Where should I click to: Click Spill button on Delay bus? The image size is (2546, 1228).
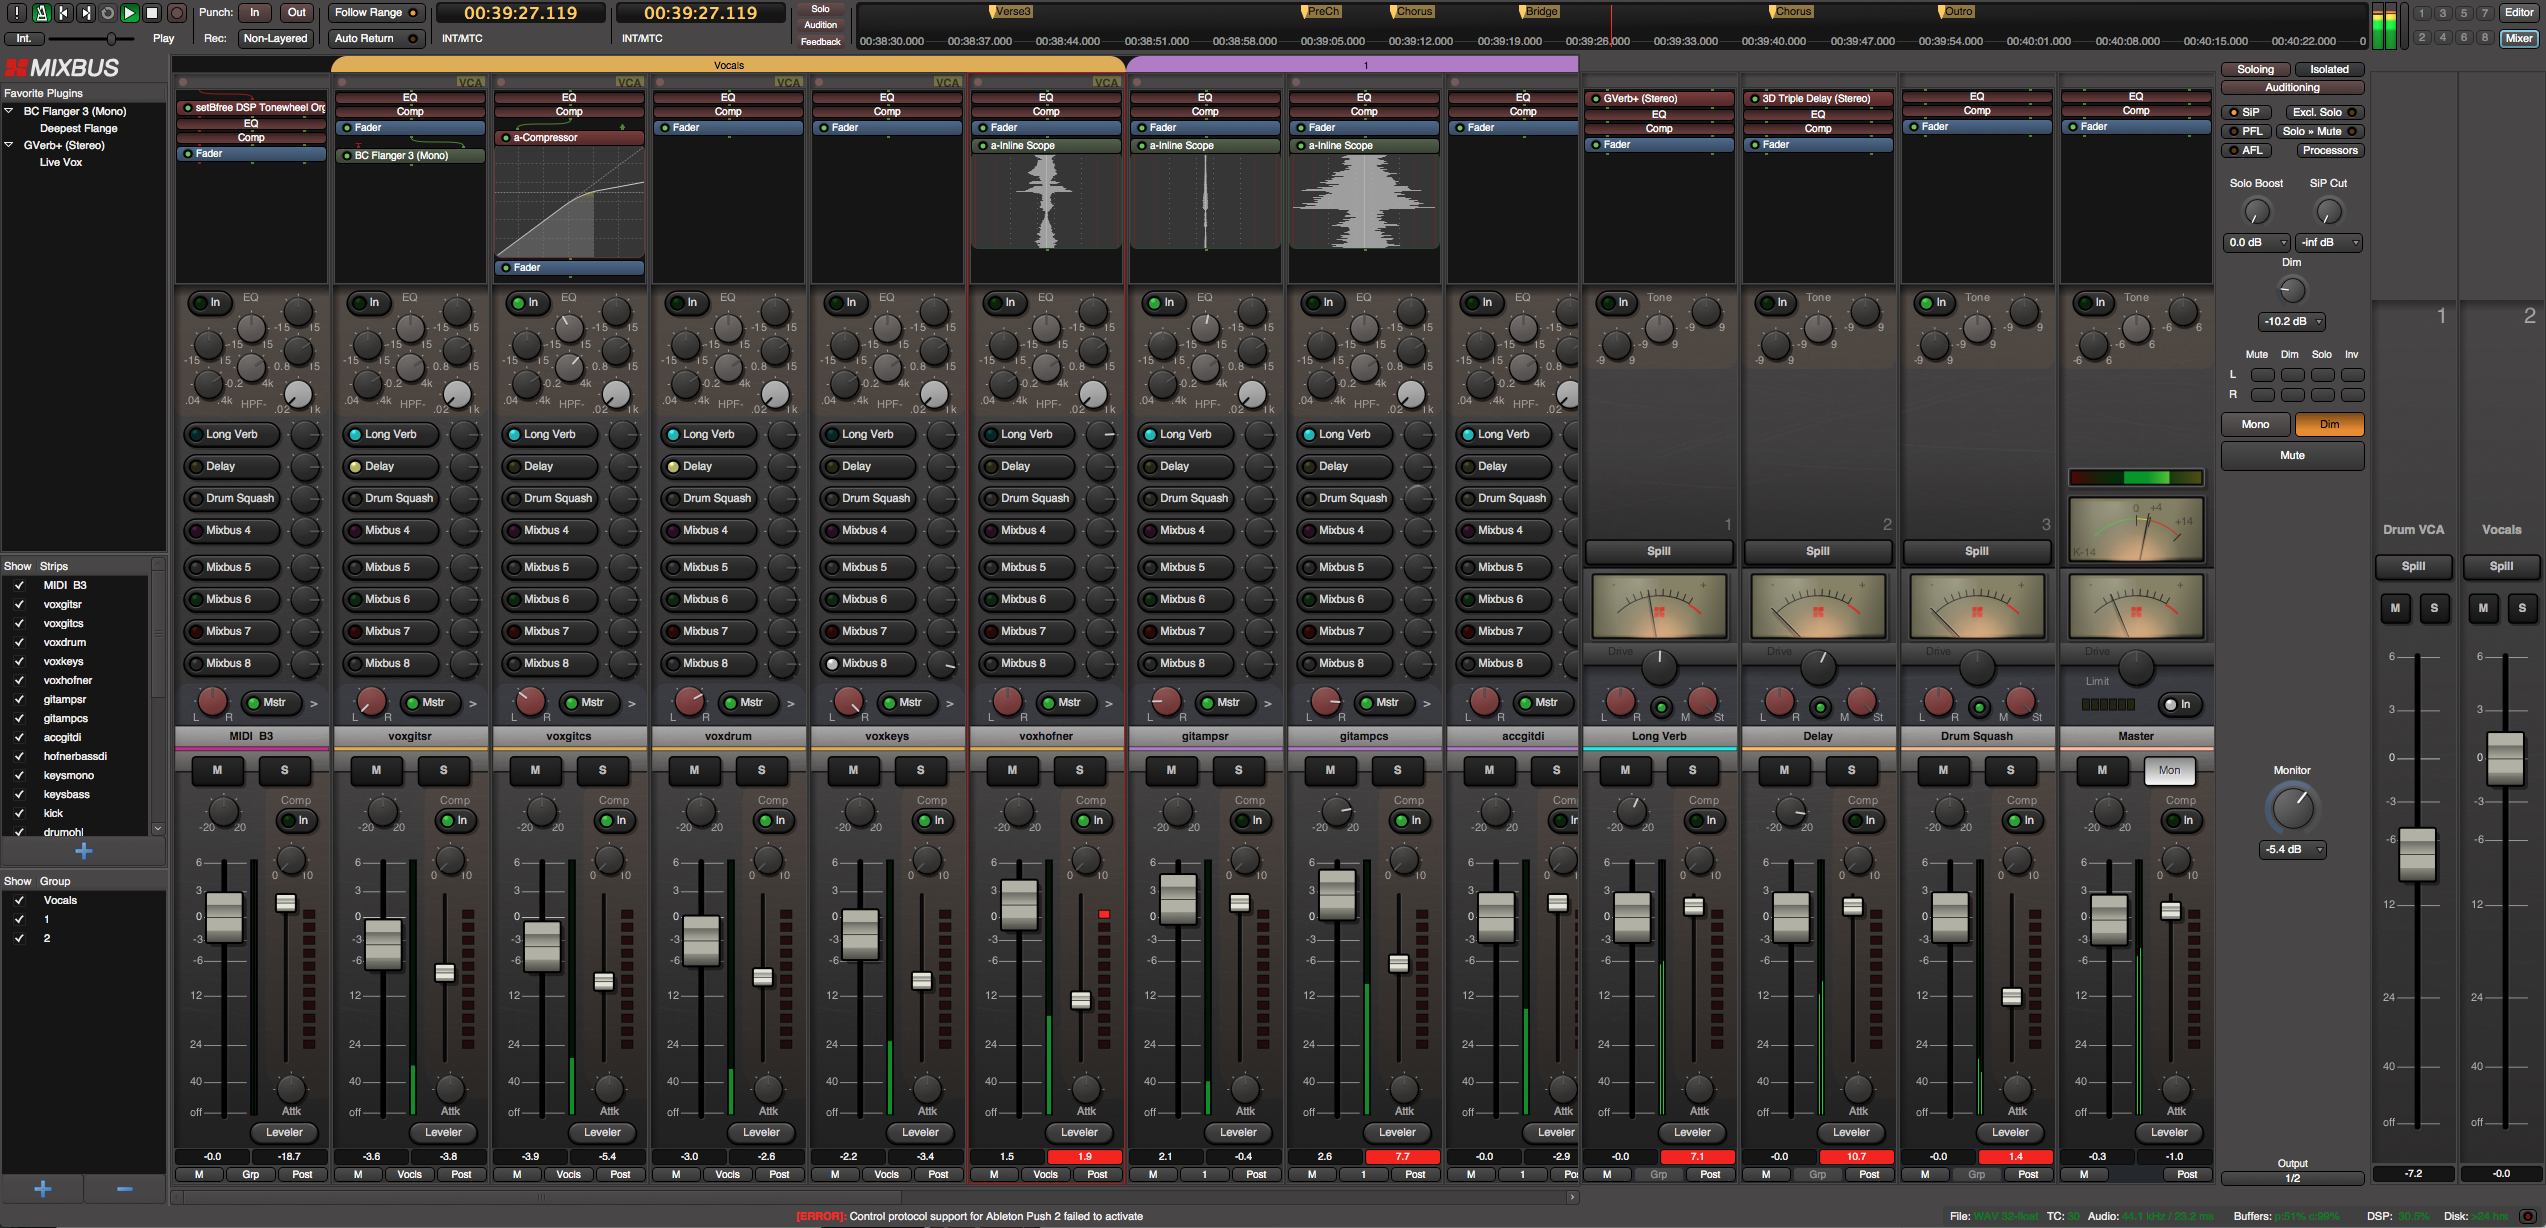click(1817, 551)
